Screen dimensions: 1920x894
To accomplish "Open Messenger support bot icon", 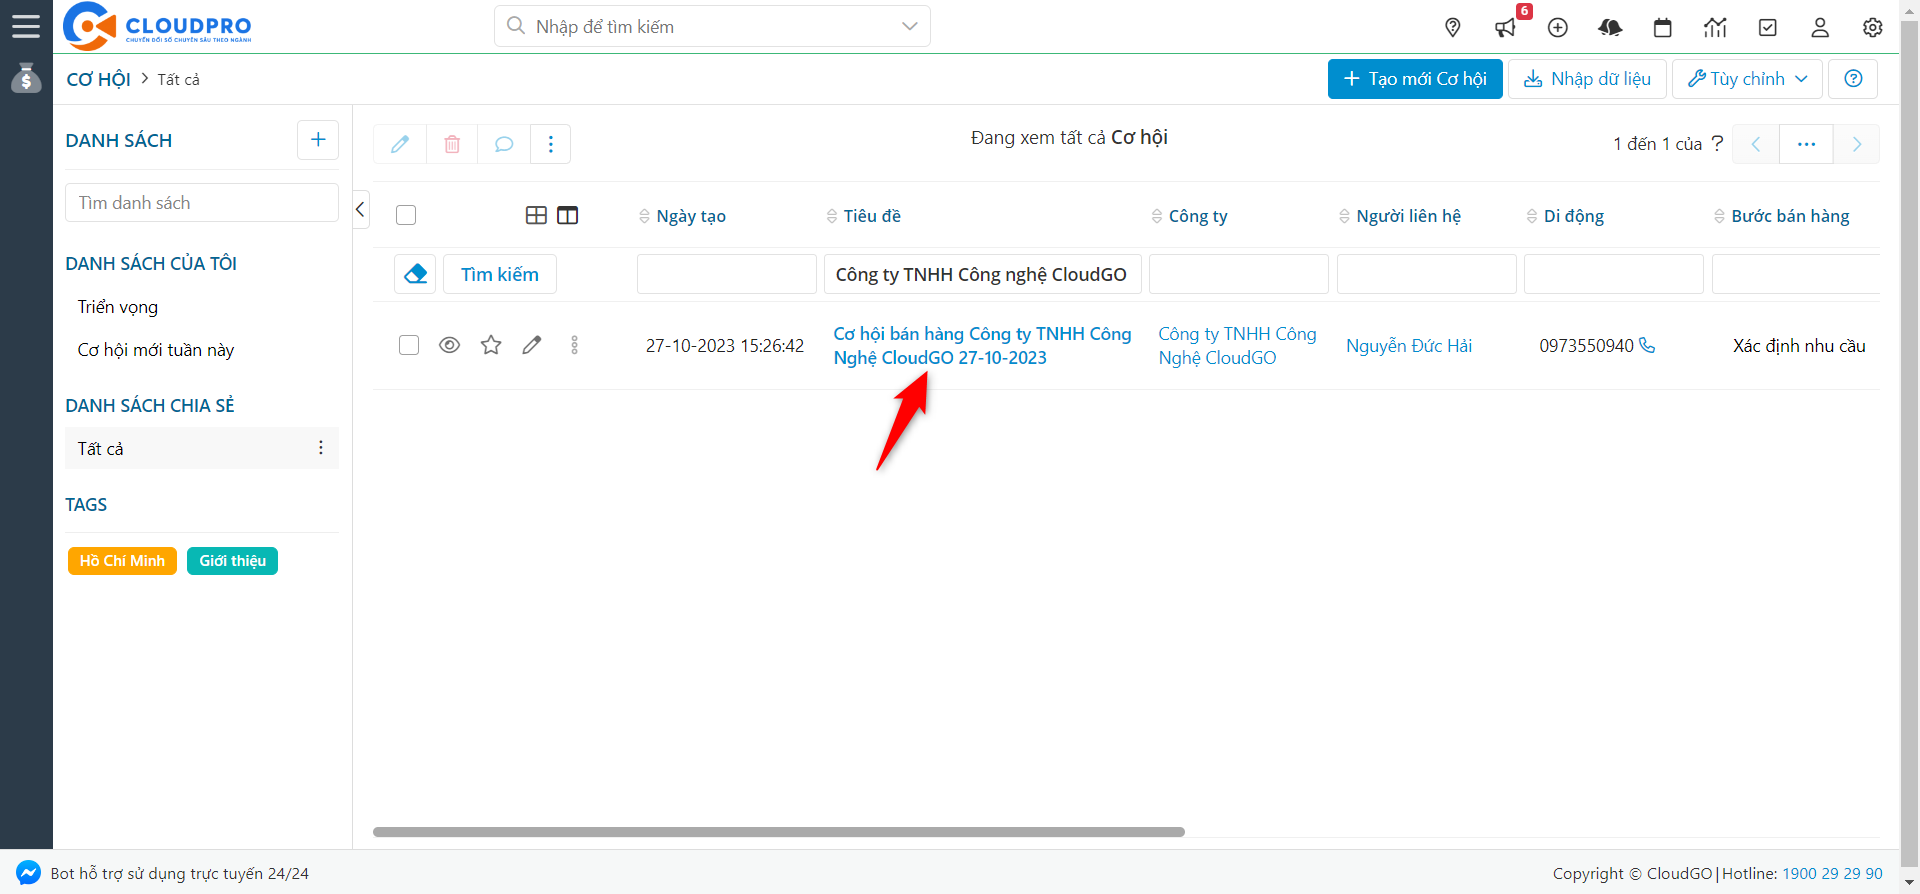I will (28, 872).
